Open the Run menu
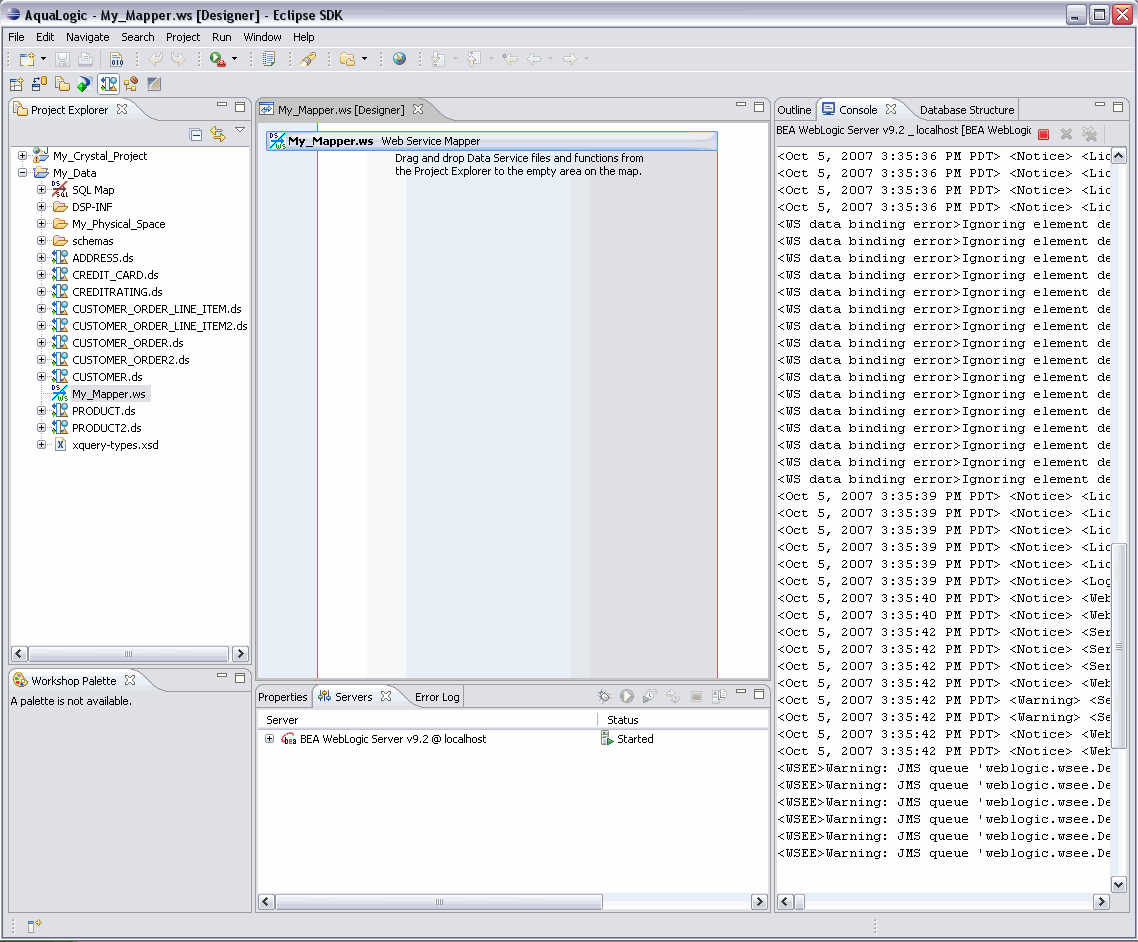Screen dimensions: 1138x942 (221, 37)
